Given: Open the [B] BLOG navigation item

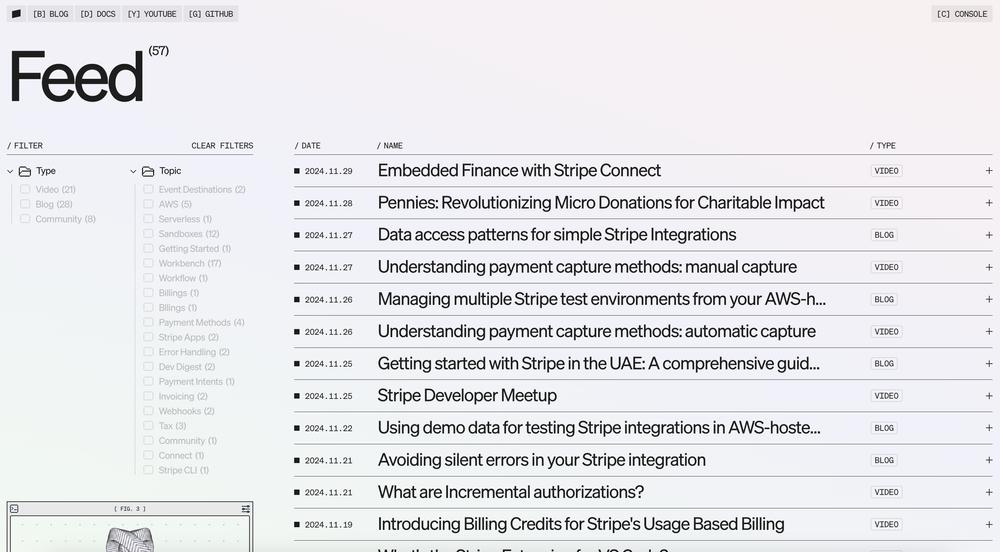Looking at the screenshot, I should [50, 13].
